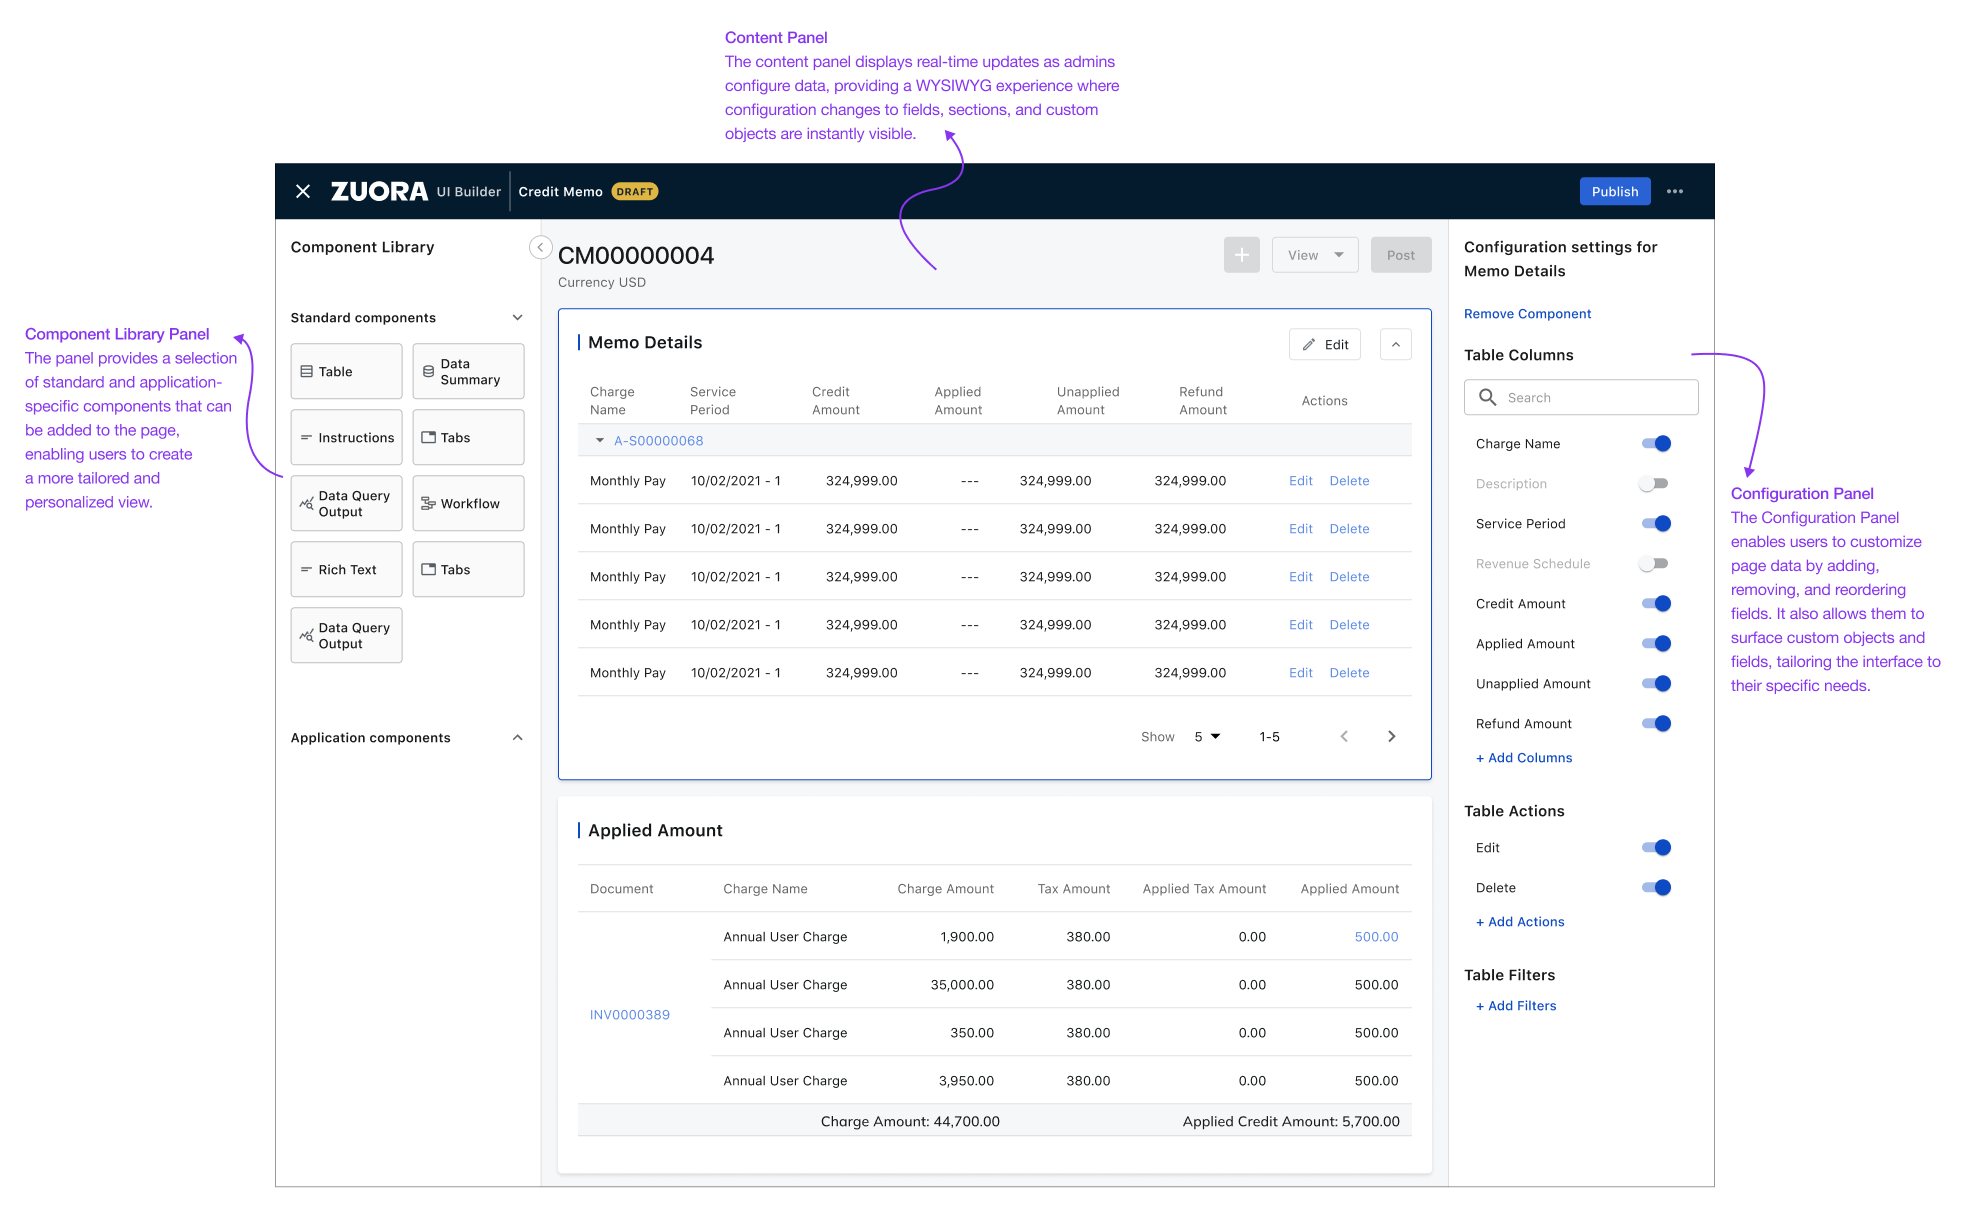The height and width of the screenshot is (1212, 1971).
Task: Collapse the Component Library panel arrow
Action: click(x=540, y=247)
